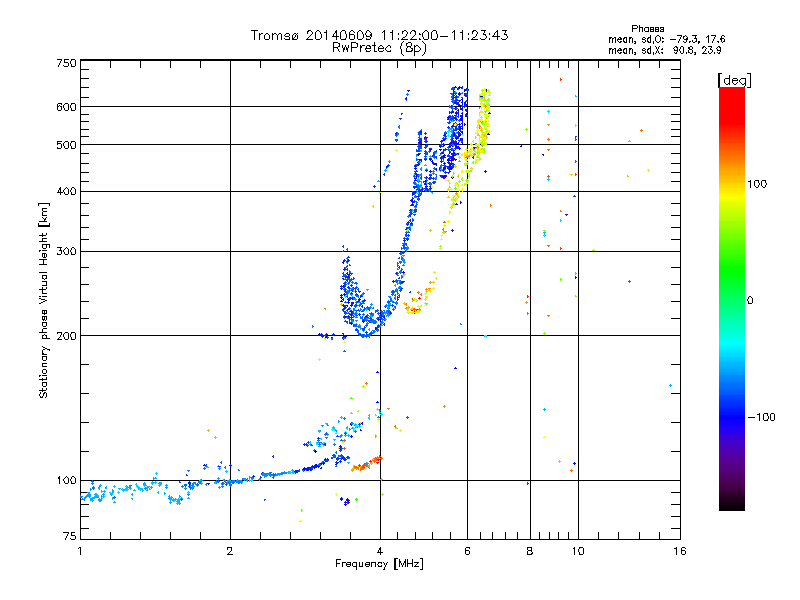The image size is (800, 600).
Task: Select the 'RwPretec (8p)' subtitle
Action: (379, 48)
